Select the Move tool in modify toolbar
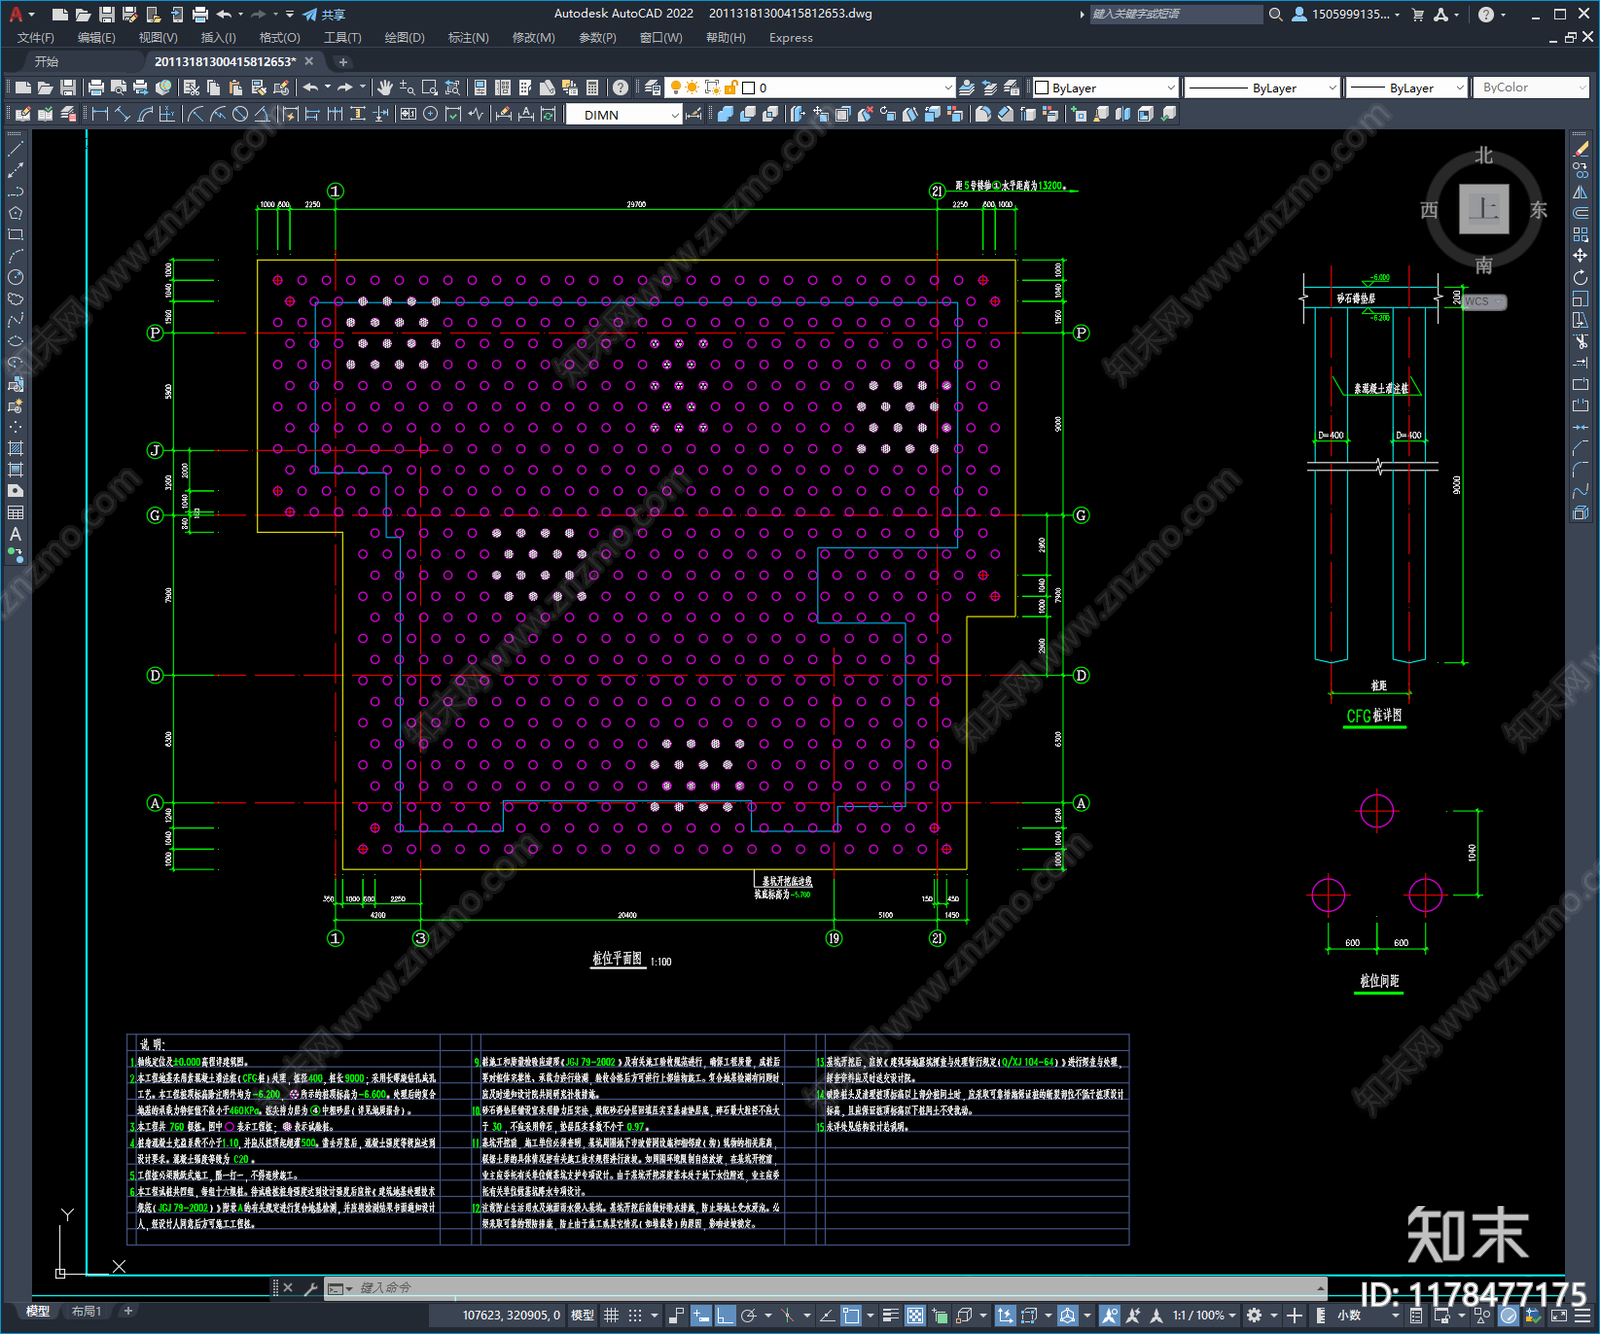 click(x=1580, y=256)
